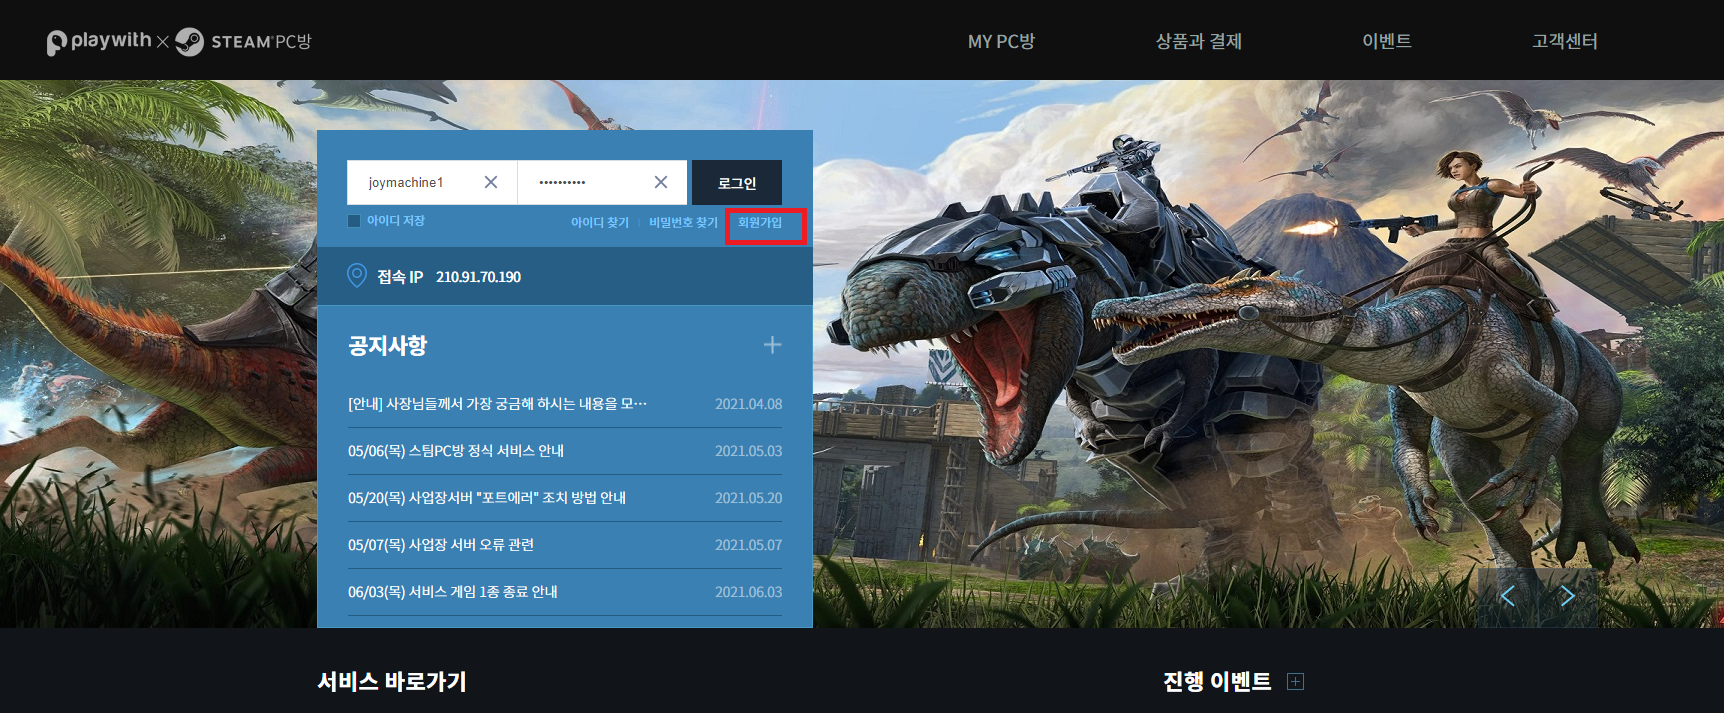
Task: Click the 진행 이벤트 heading
Action: 1217,682
